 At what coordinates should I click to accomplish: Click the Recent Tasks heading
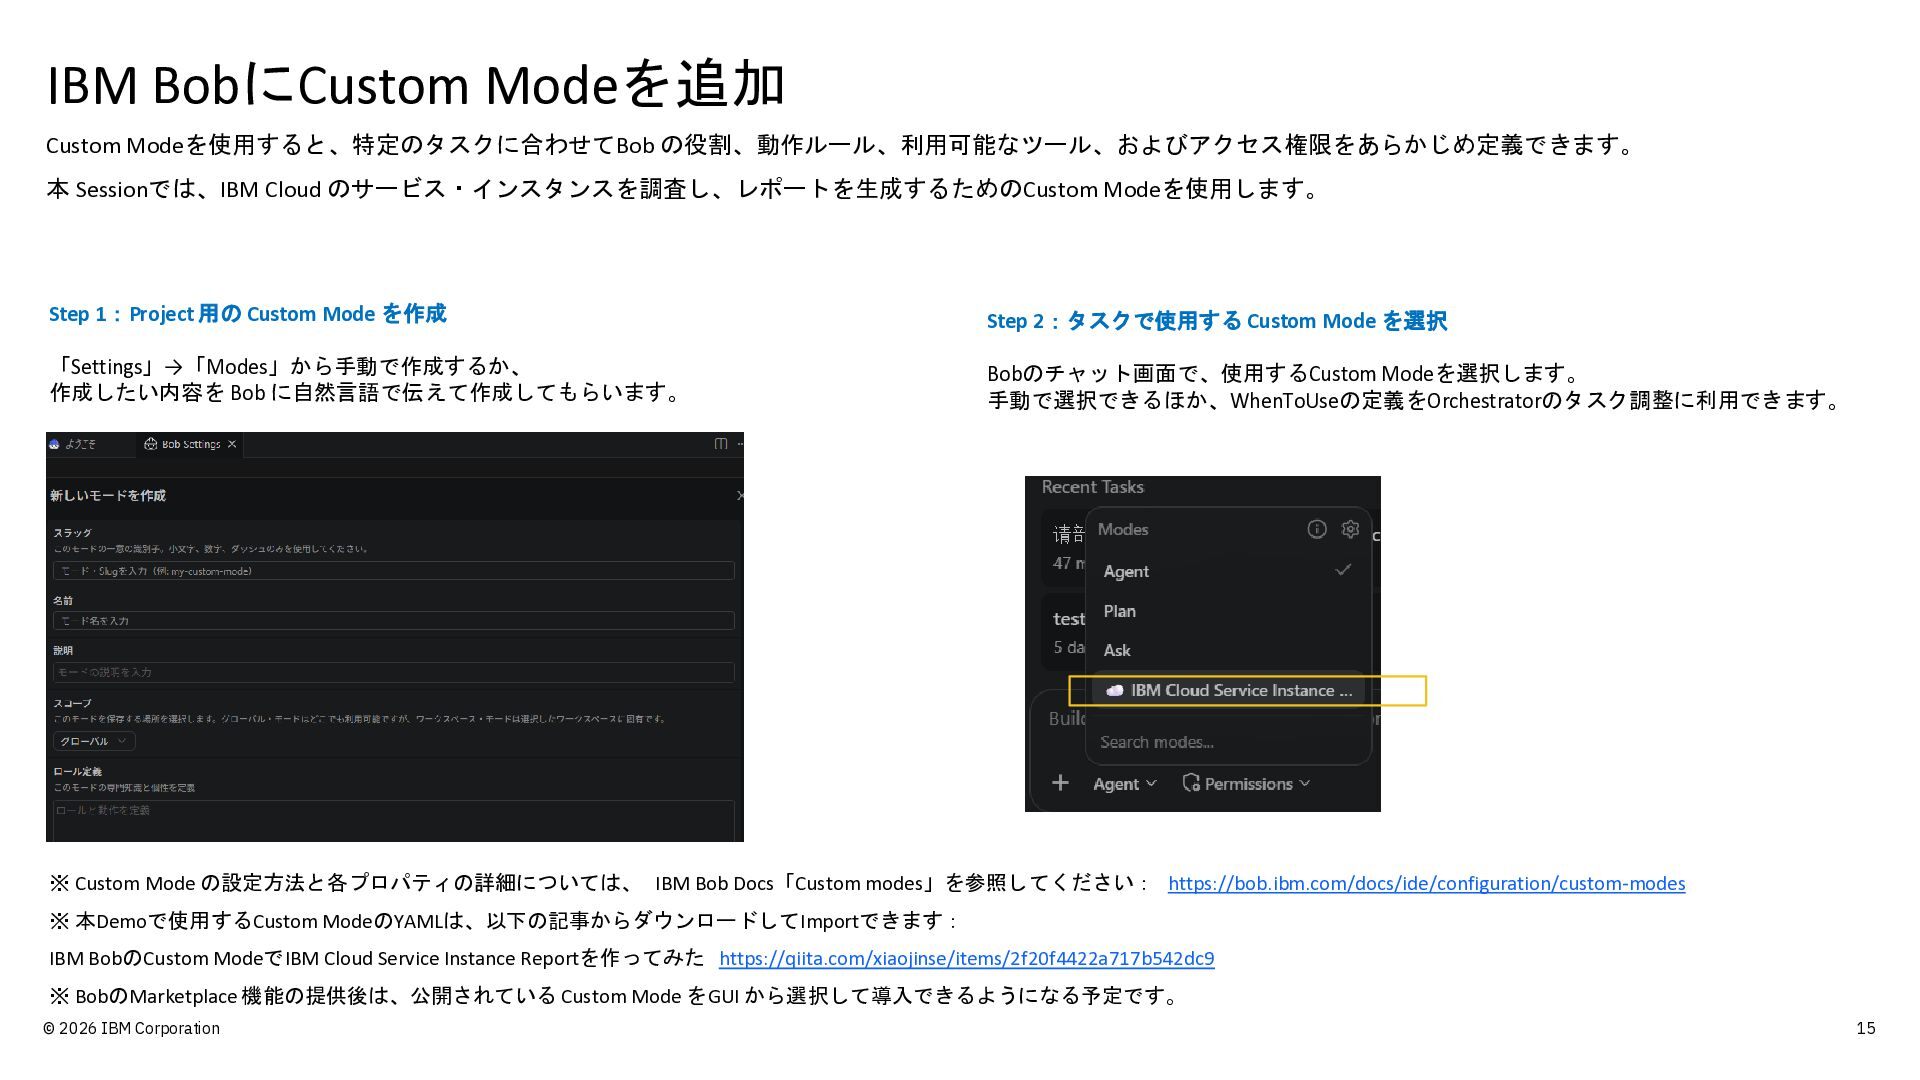coord(1092,487)
